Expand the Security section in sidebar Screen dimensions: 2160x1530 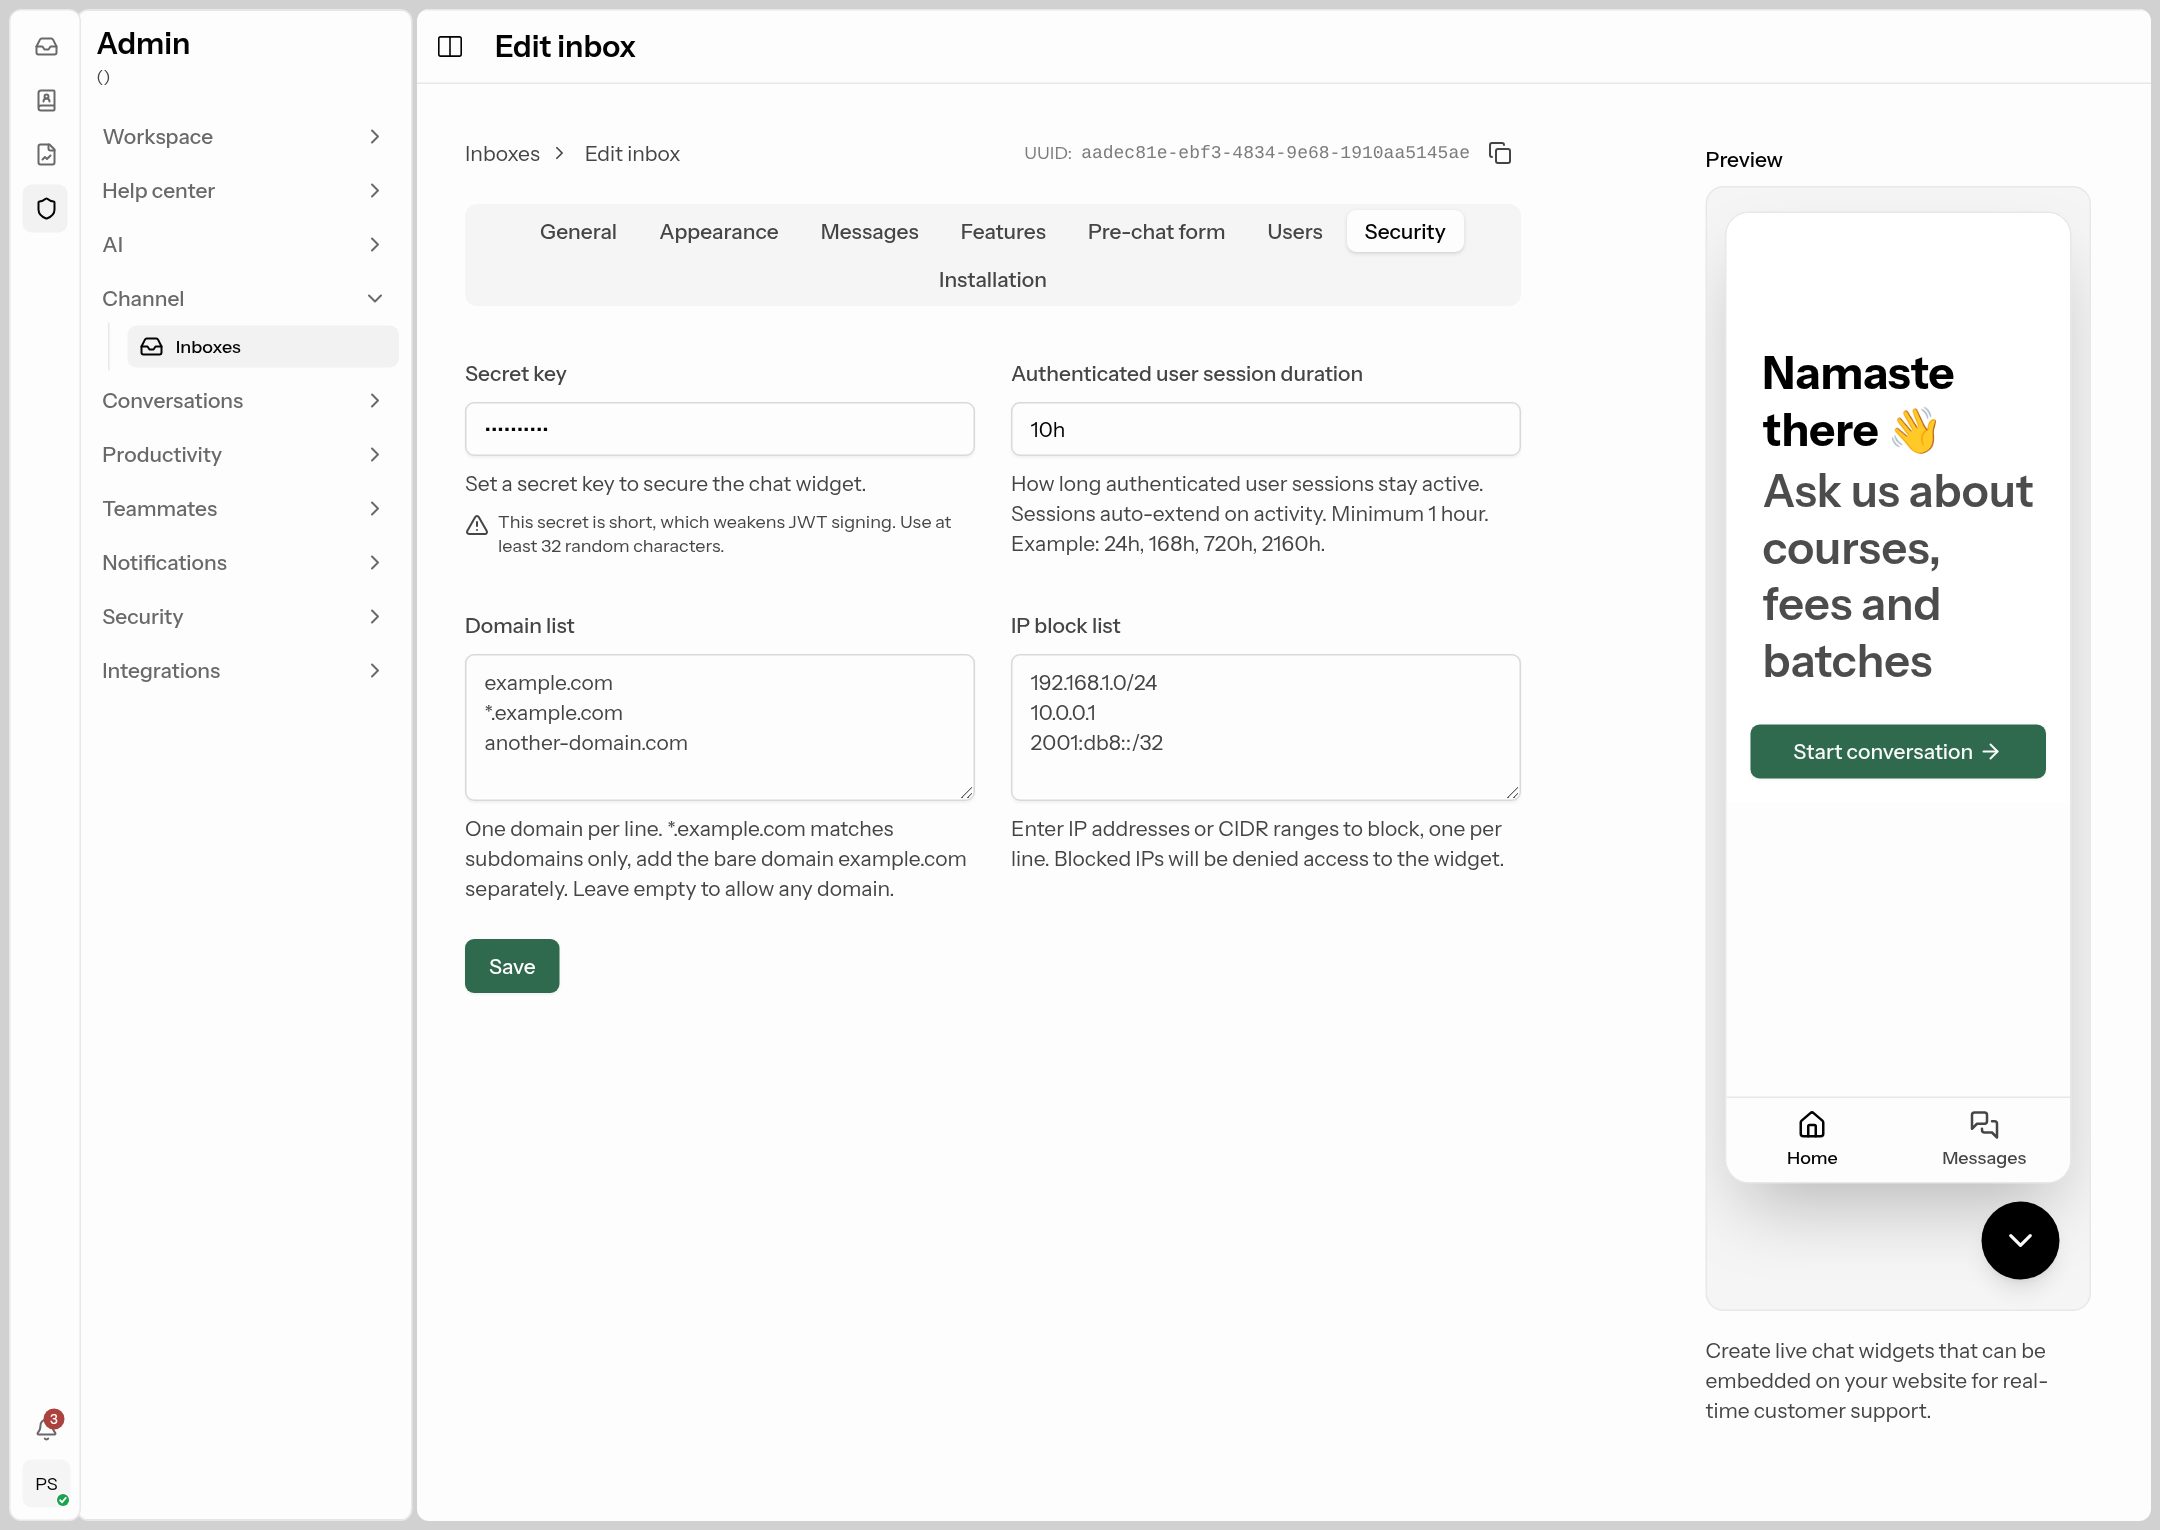[x=243, y=617]
